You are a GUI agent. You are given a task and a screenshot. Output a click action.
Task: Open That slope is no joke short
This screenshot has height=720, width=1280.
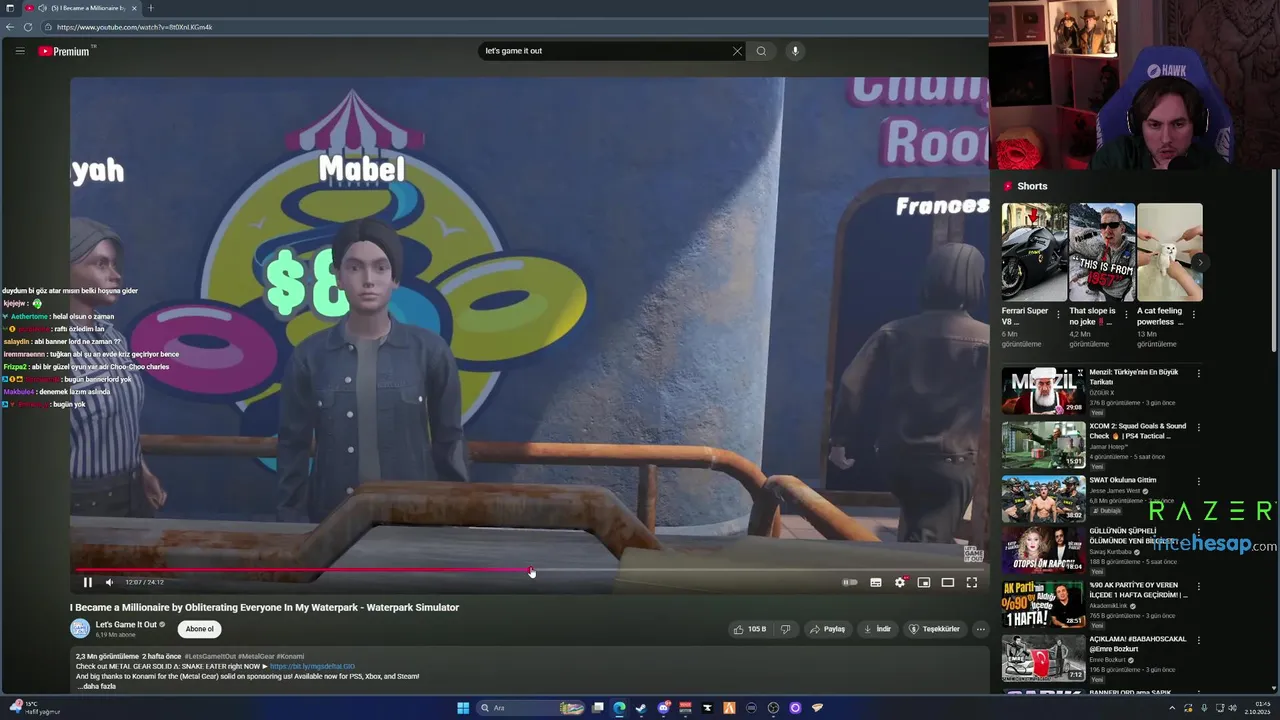tap(1102, 252)
